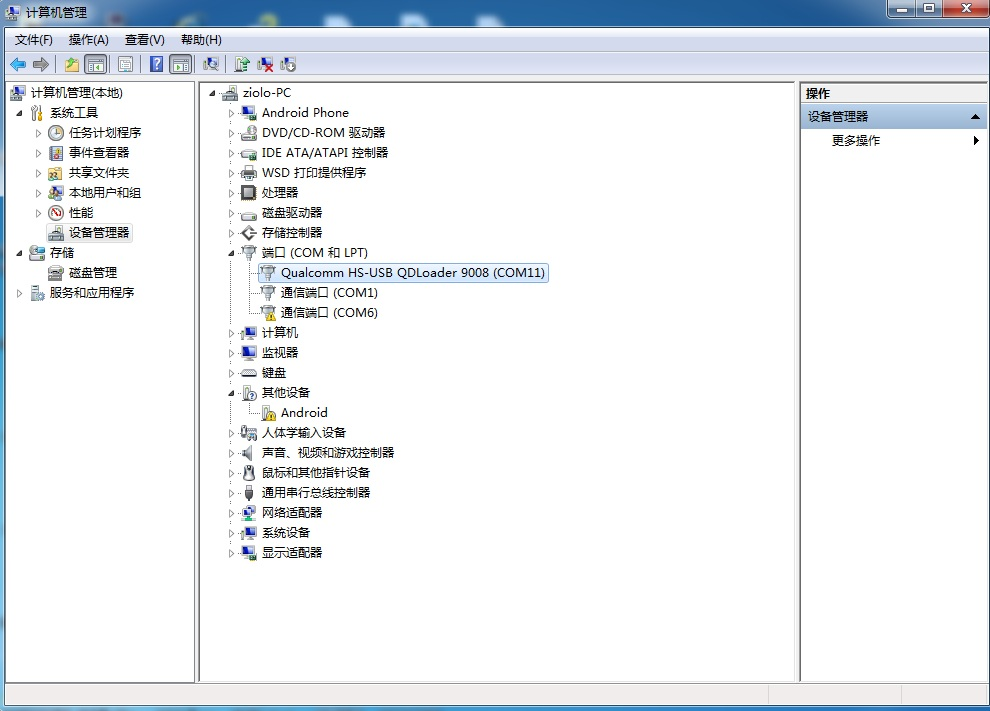Viewport: 990px width, 711px height.
Task: Select 网络适配器 category
Action: click(292, 513)
